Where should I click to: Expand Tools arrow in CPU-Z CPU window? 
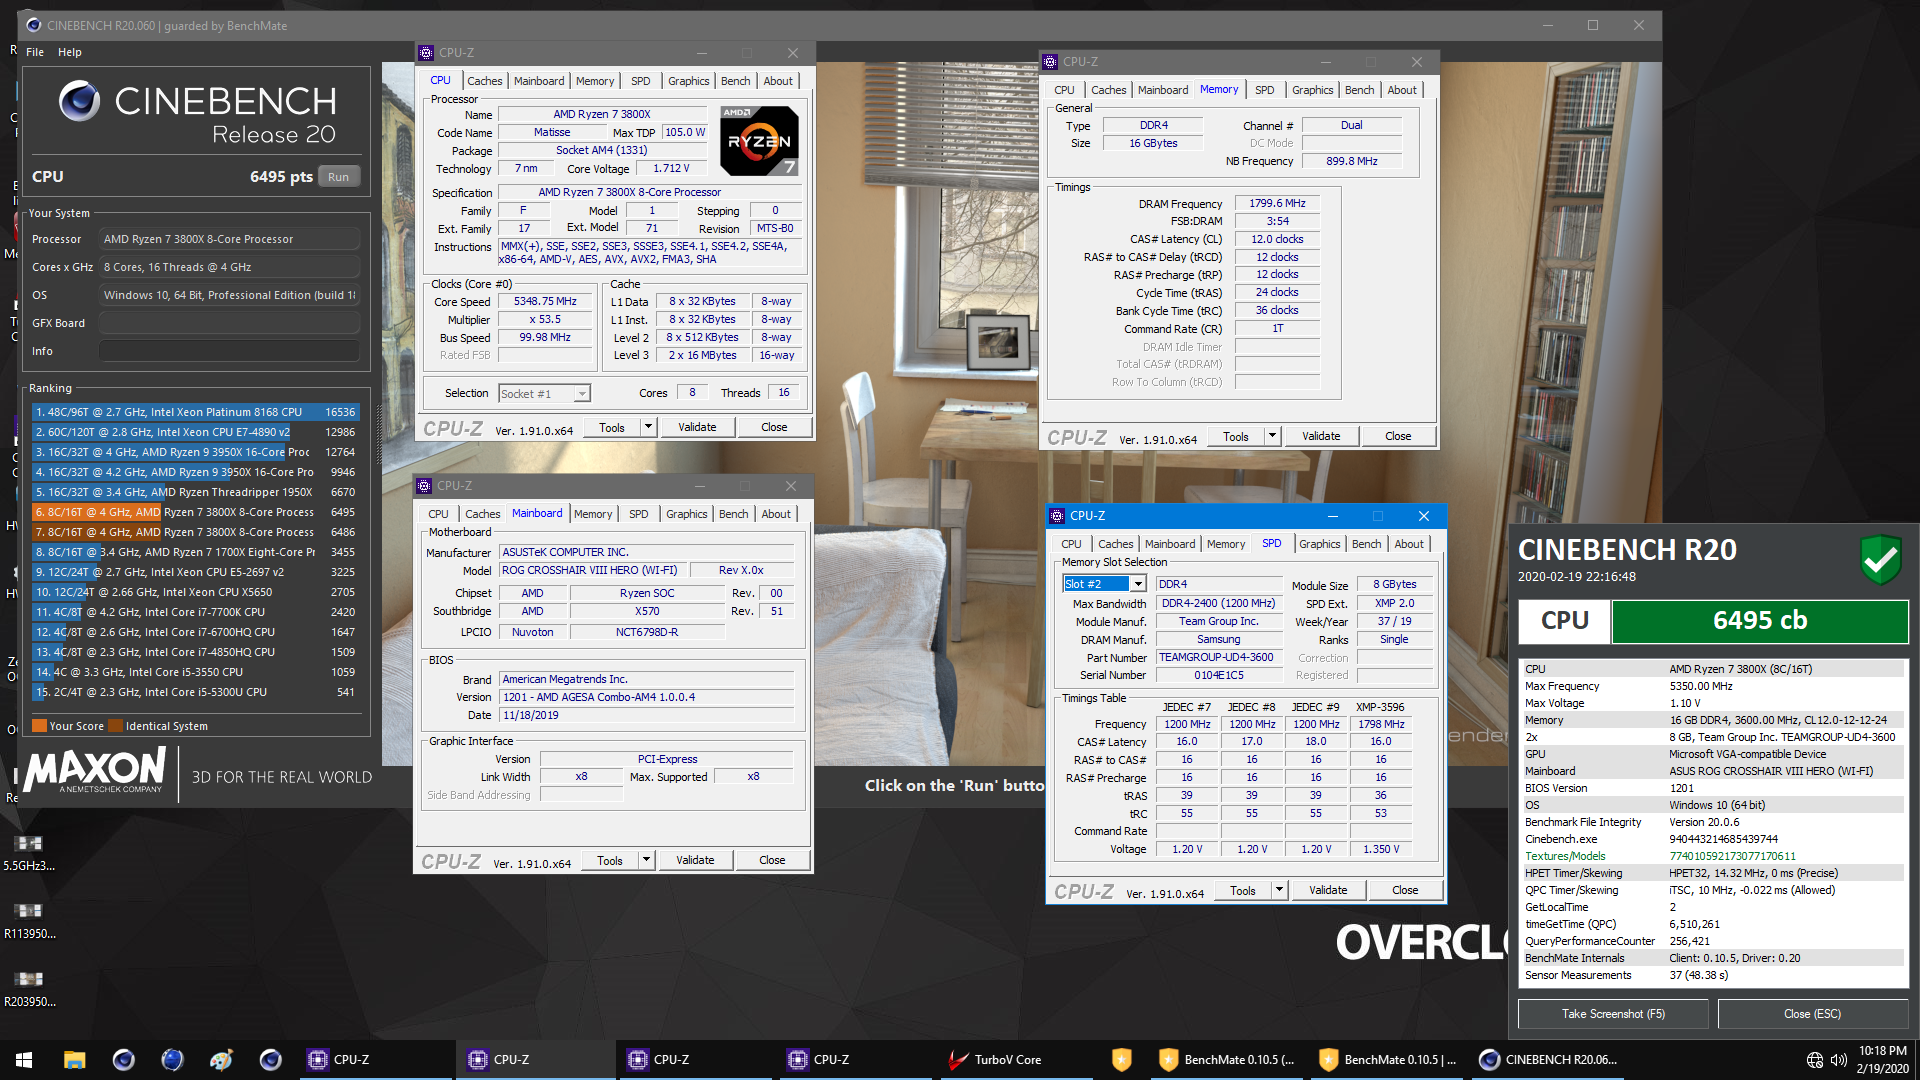(648, 427)
